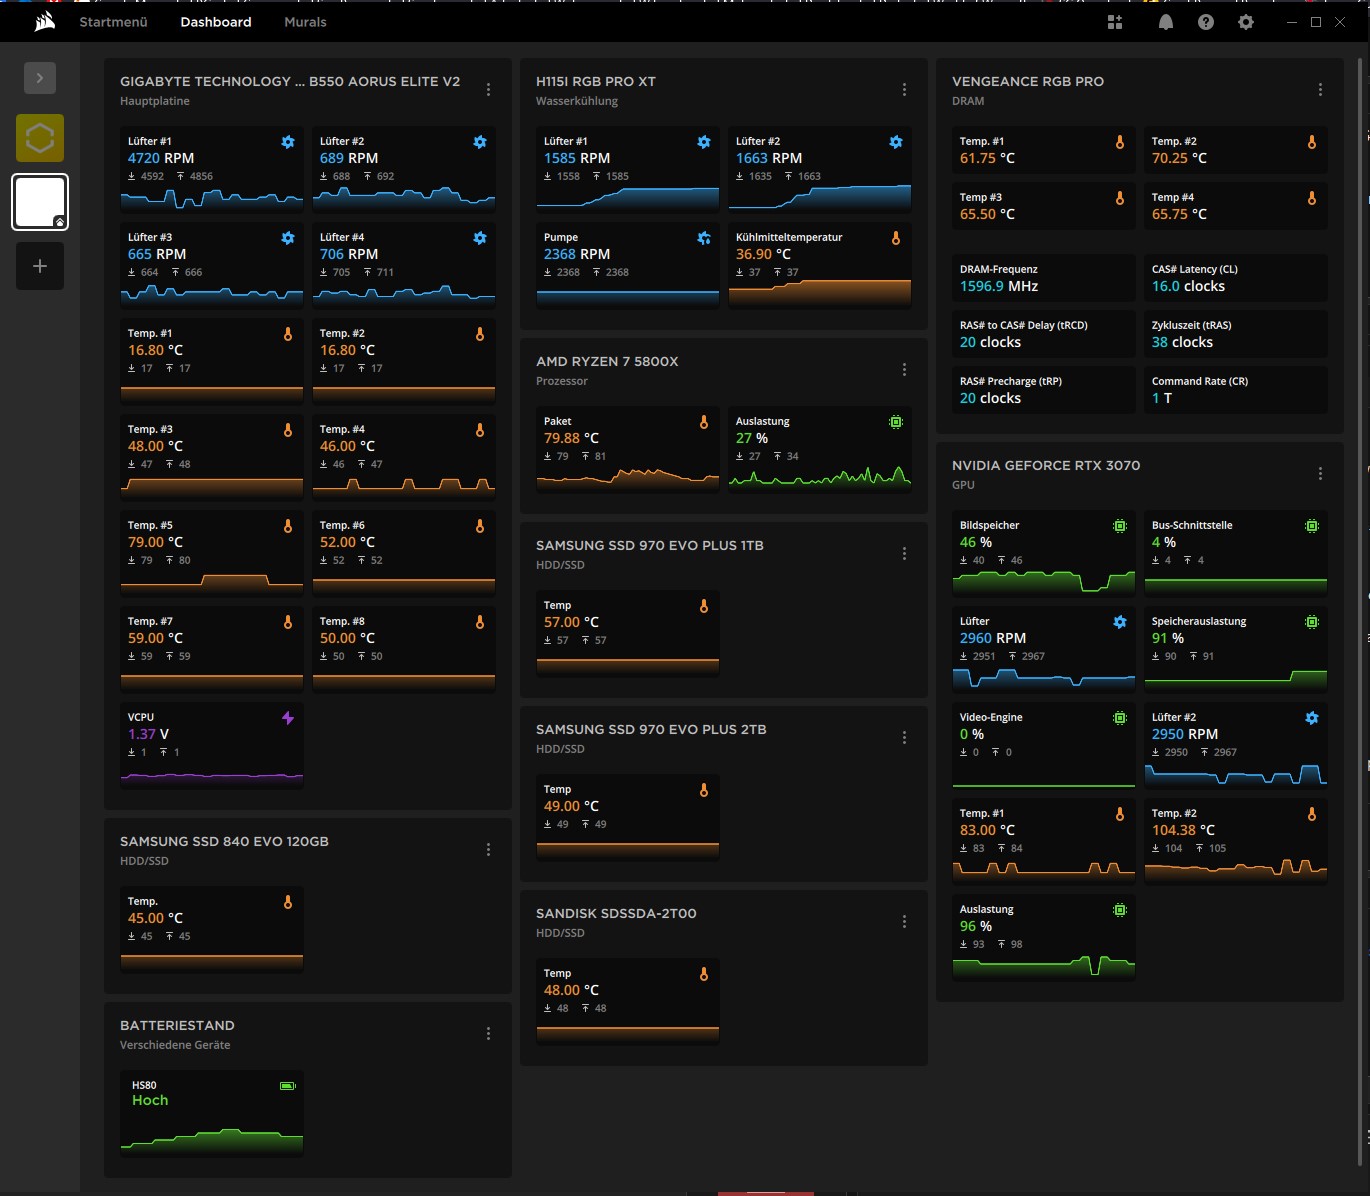Viewport: 1370px width, 1196px height.
Task: Open the add widgets grid icon
Action: click(1115, 22)
